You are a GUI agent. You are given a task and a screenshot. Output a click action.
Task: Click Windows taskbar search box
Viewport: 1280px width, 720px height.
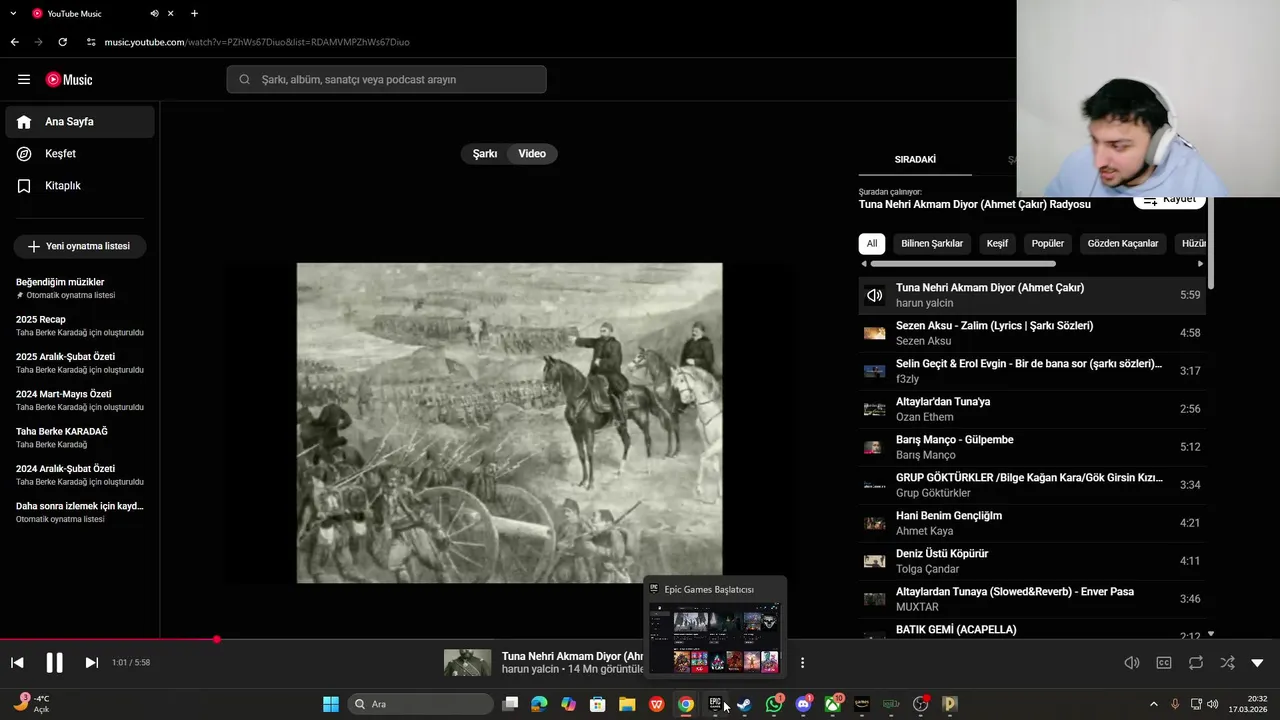coord(422,704)
